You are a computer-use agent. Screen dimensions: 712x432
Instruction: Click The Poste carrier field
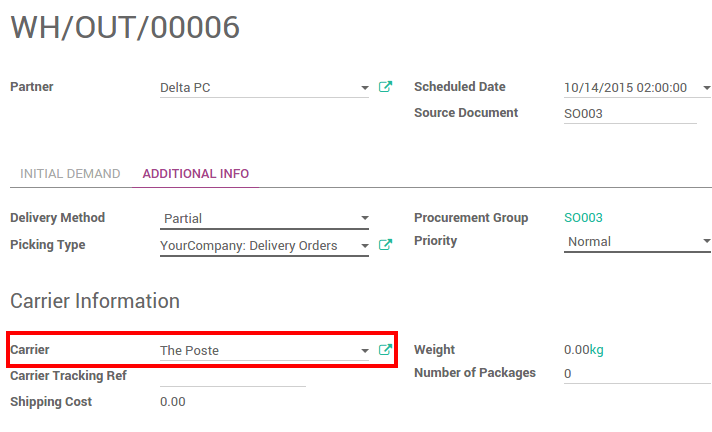click(x=259, y=351)
